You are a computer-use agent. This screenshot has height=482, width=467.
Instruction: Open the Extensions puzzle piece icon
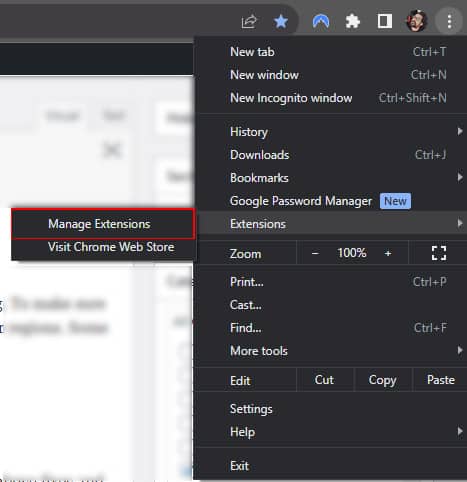pyautogui.click(x=353, y=22)
